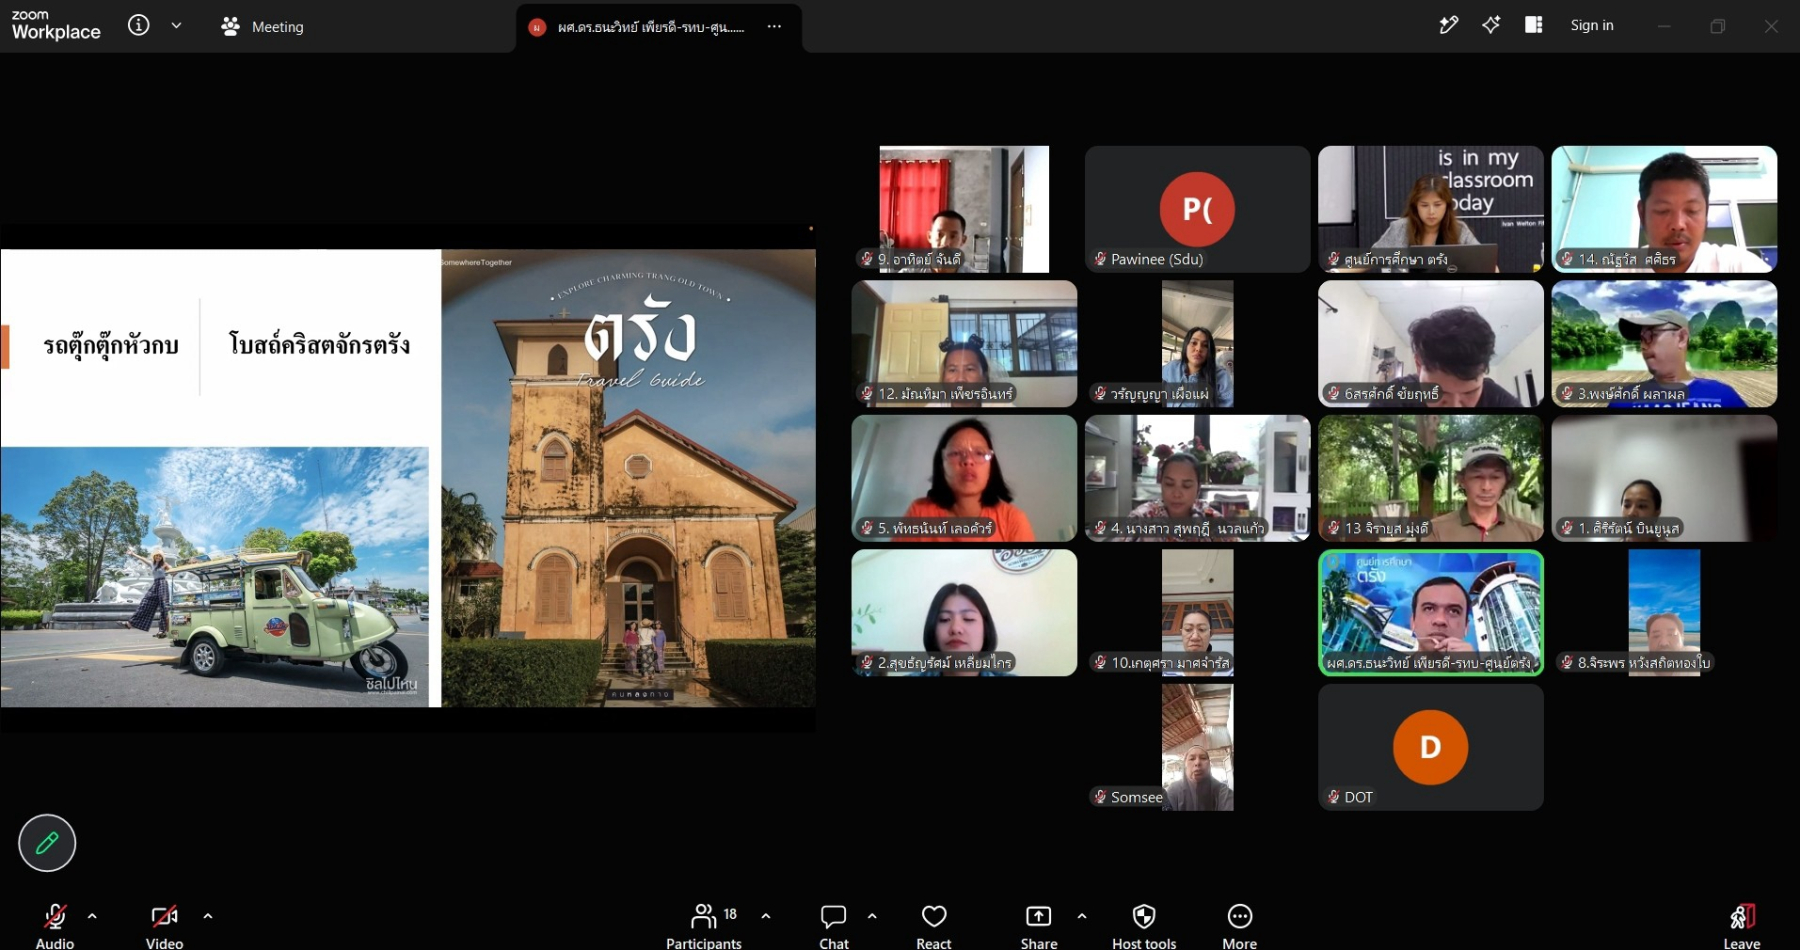1800x950 pixels.
Task: Click the Leave meeting button
Action: click(1741, 926)
